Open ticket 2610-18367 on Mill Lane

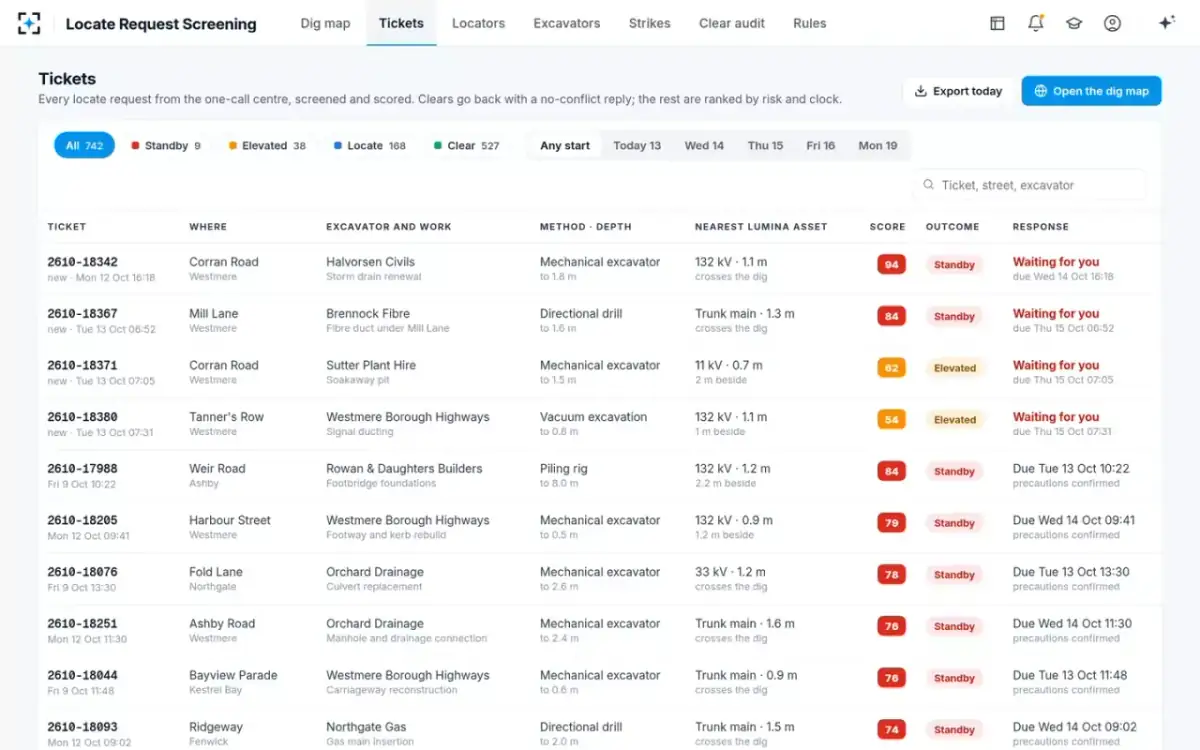[599, 320]
